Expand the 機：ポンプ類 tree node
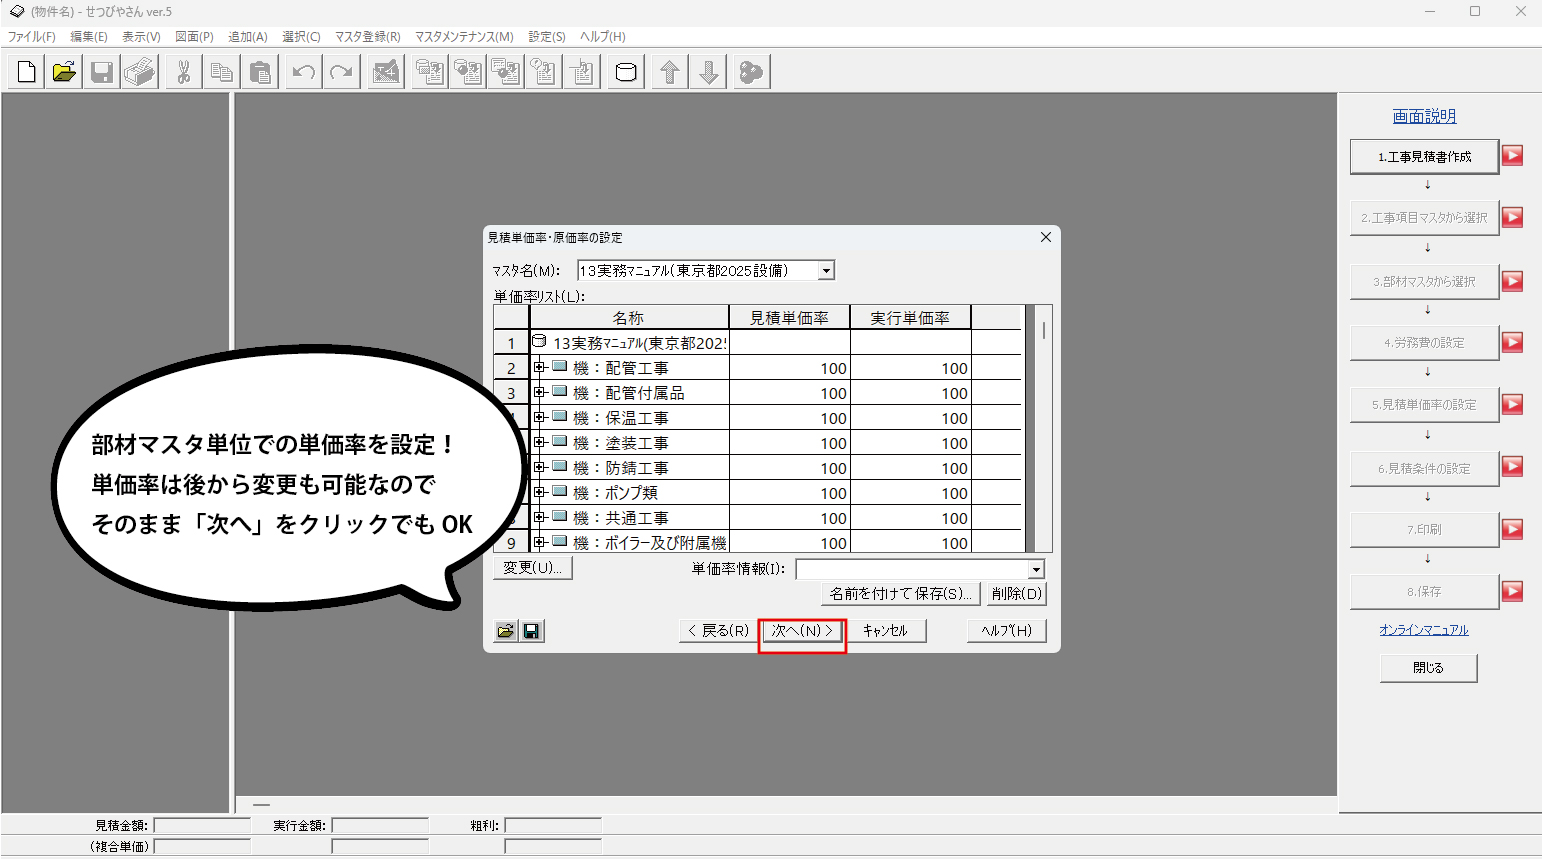The image size is (1542, 861). coord(539,492)
